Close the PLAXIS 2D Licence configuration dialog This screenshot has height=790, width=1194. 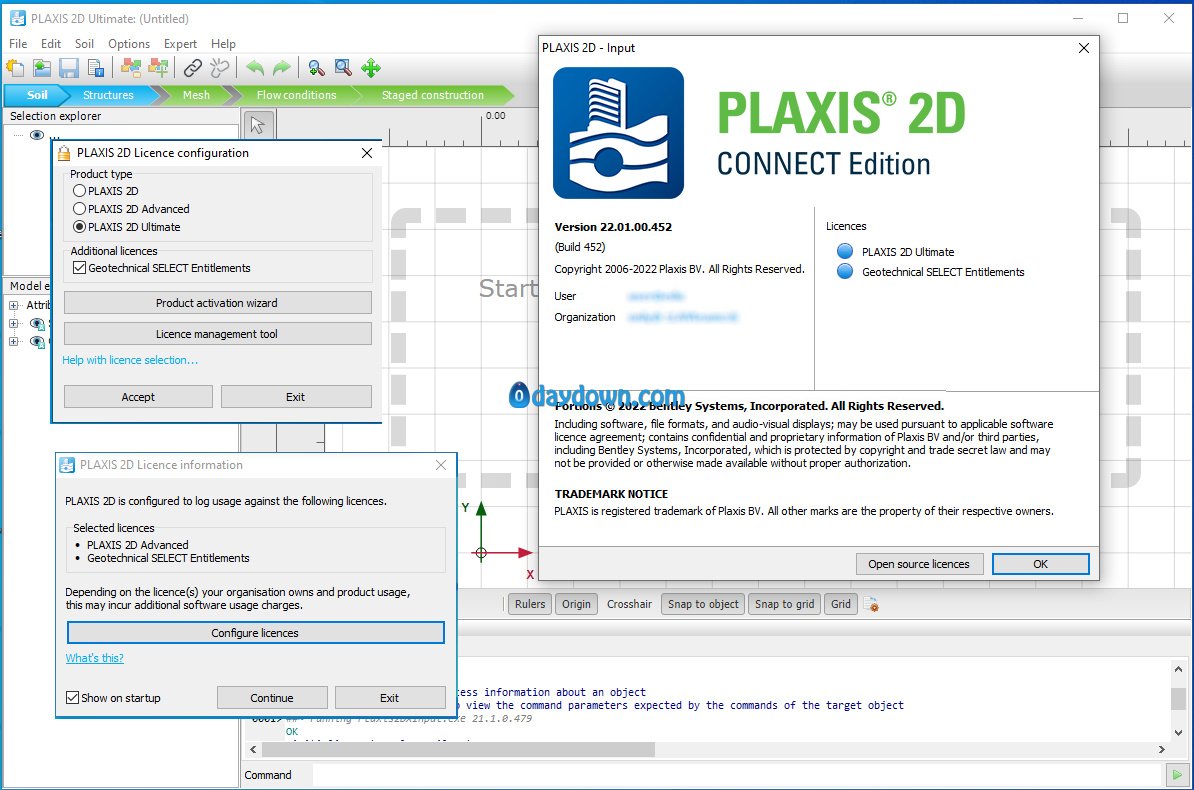point(367,153)
